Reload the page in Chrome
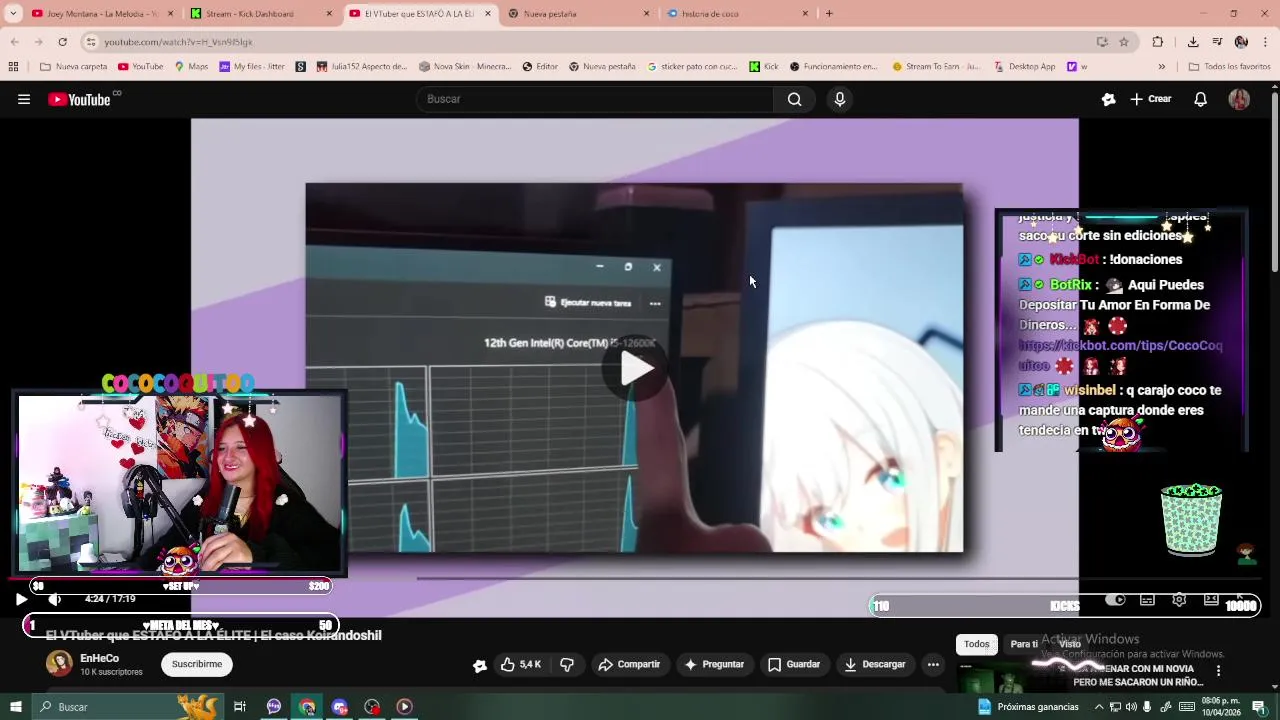Viewport: 1280px width, 720px height. click(62, 42)
